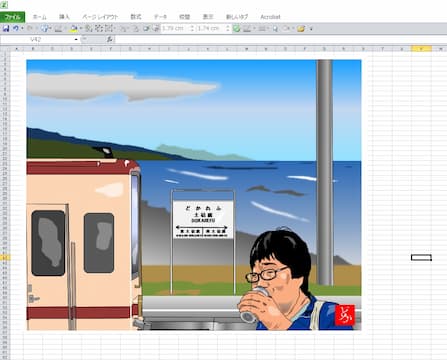Click the width field spinner arrows

(228, 29)
